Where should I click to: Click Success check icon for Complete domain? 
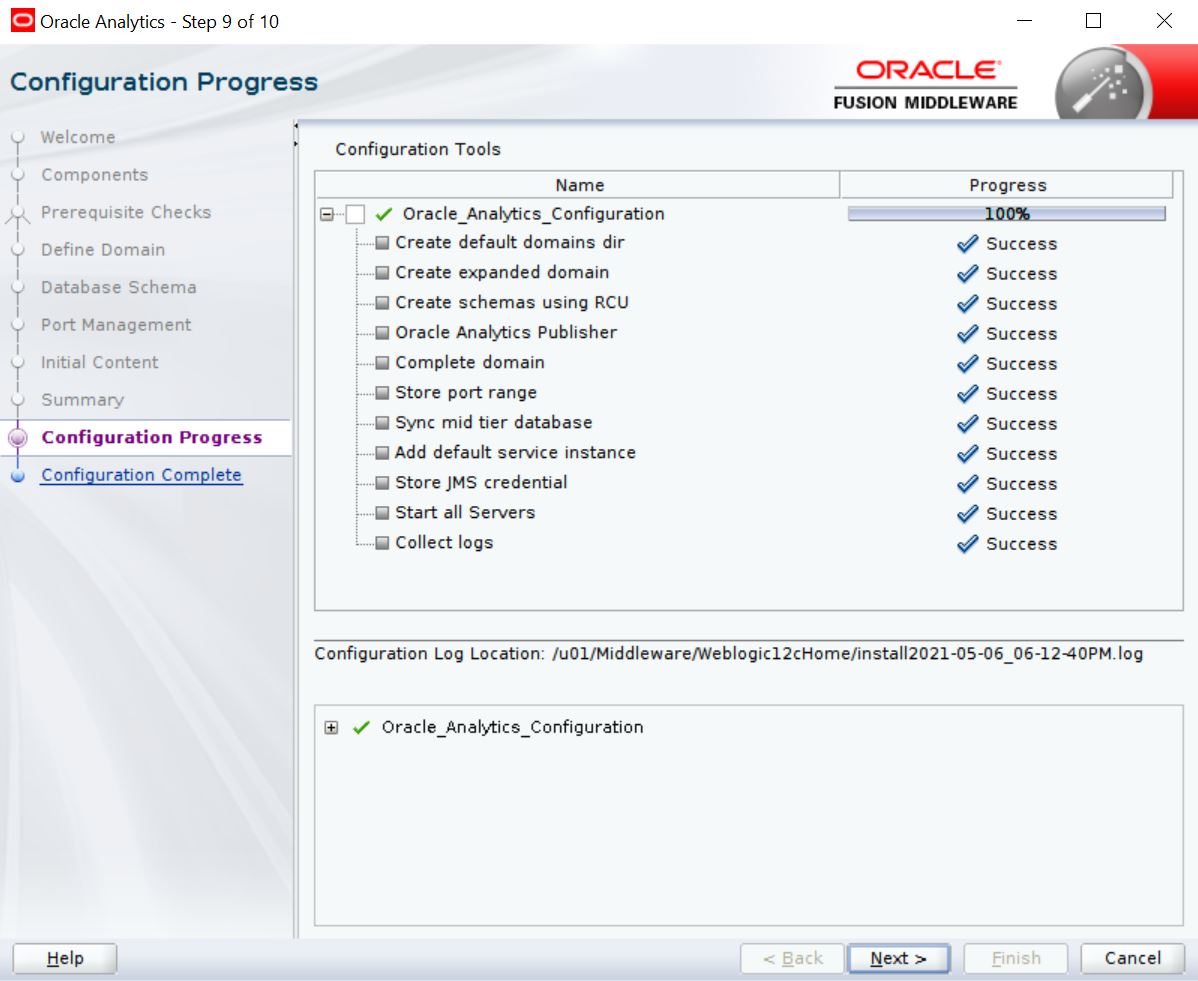tap(967, 364)
